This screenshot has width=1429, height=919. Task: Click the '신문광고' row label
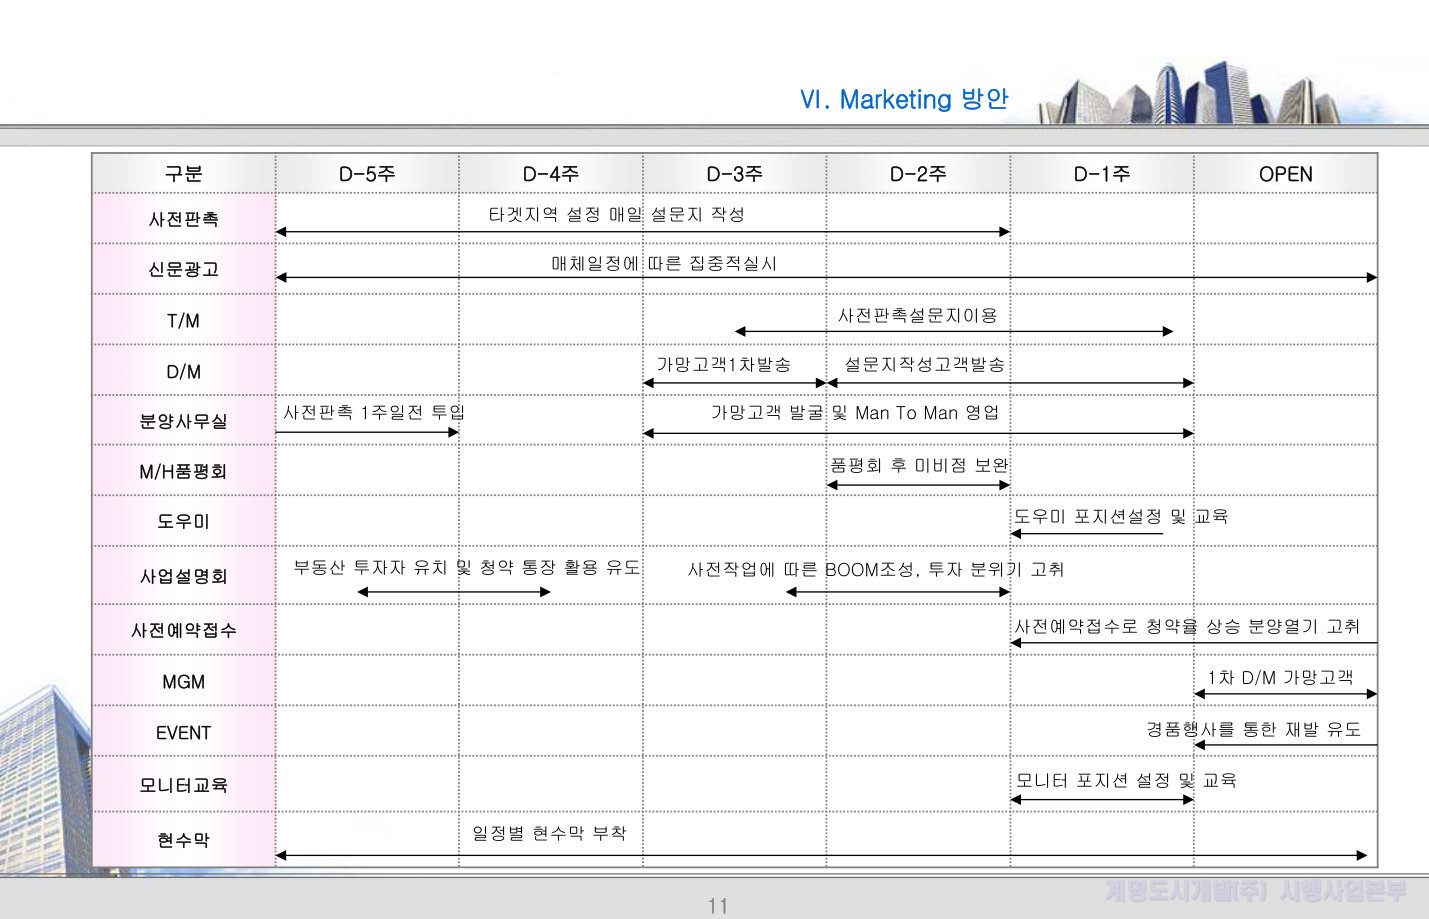coord(184,269)
